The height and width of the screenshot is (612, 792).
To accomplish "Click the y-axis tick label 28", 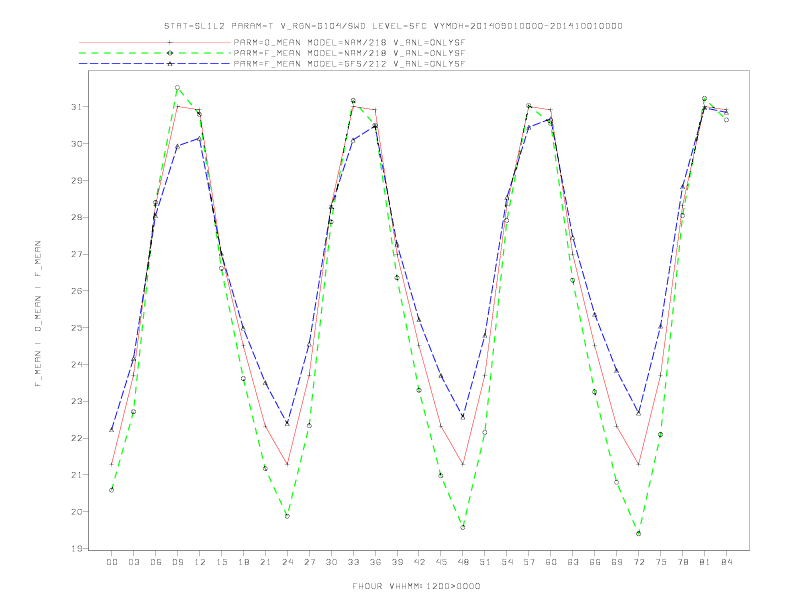I will click(x=76, y=218).
